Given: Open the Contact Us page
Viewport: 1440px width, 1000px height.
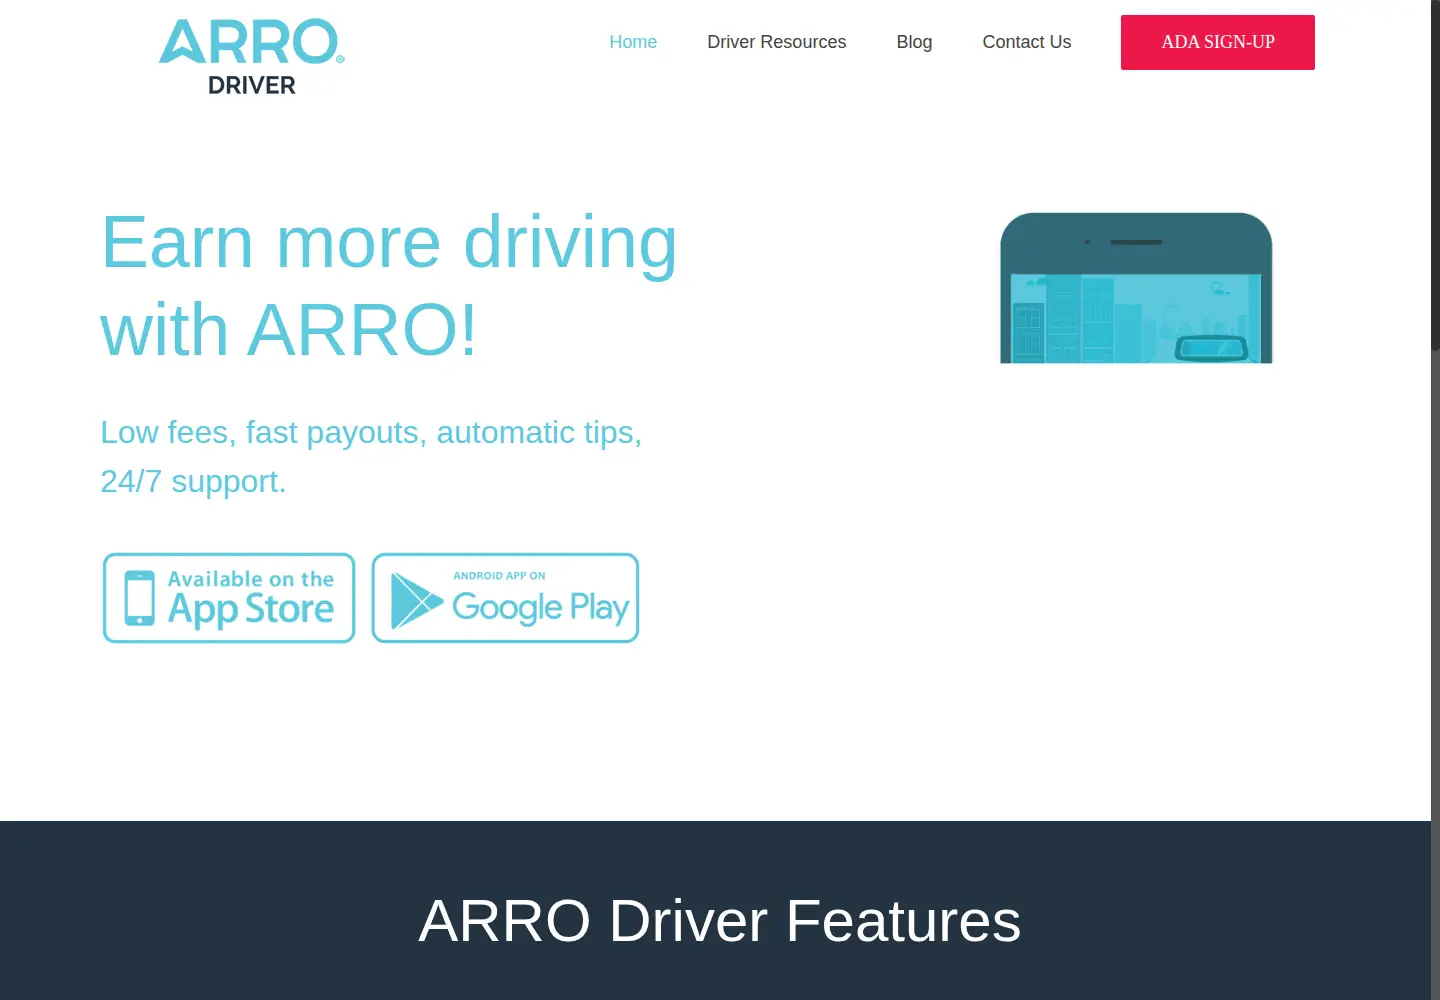Looking at the screenshot, I should [x=1026, y=42].
